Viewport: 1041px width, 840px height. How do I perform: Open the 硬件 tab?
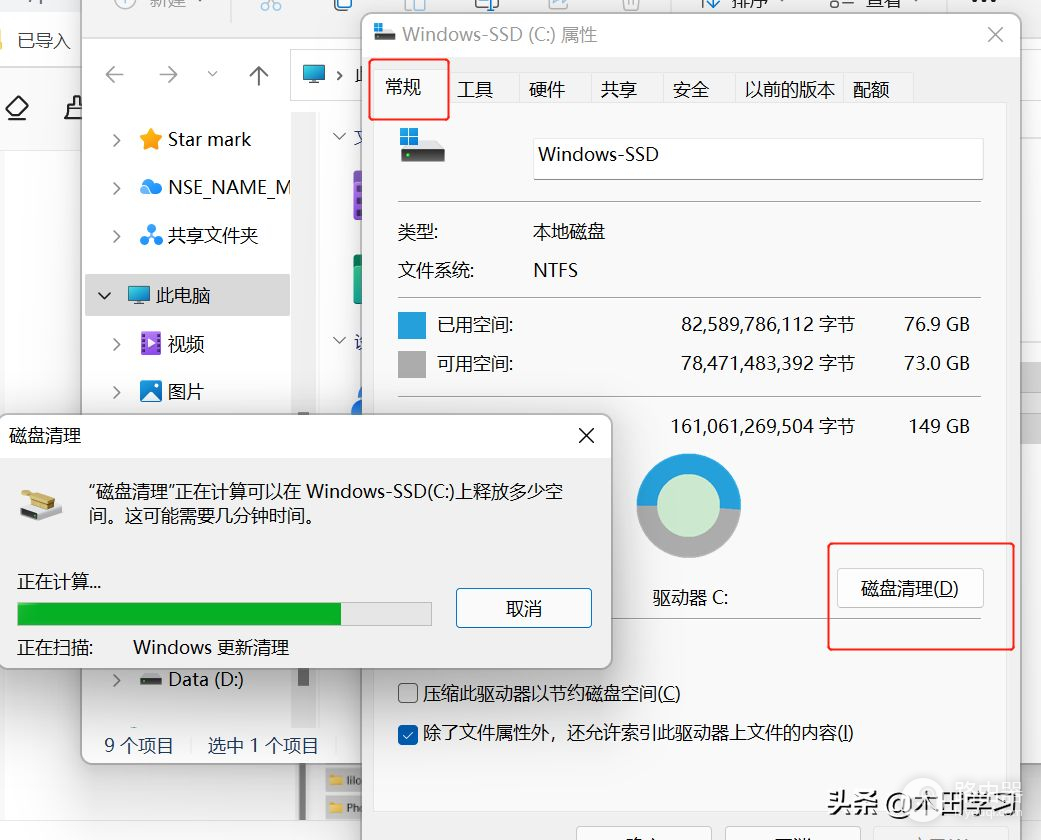tap(547, 89)
